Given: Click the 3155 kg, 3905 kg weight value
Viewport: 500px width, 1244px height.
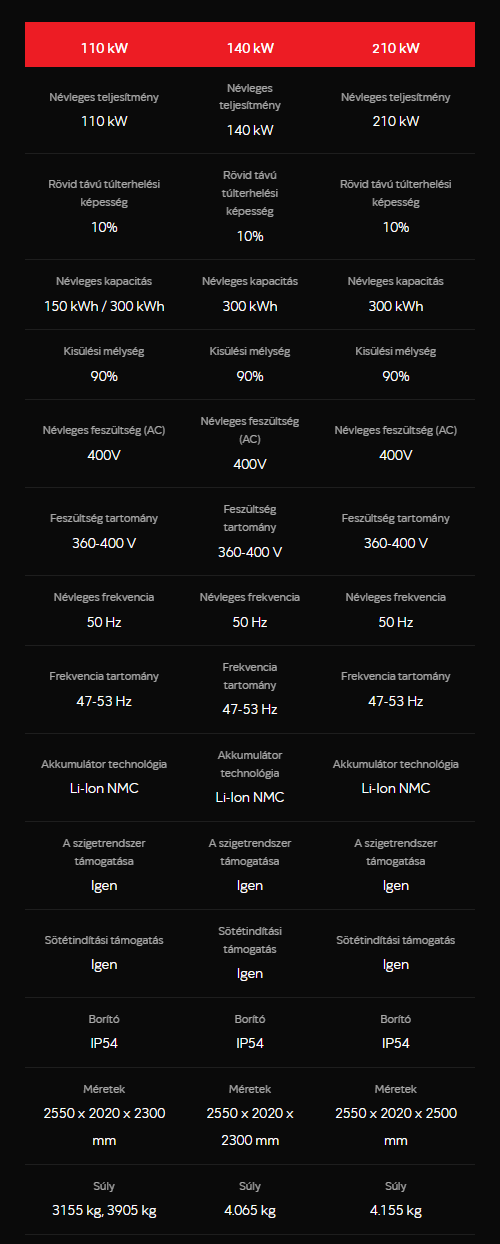Looking at the screenshot, I should click(x=104, y=1210).
